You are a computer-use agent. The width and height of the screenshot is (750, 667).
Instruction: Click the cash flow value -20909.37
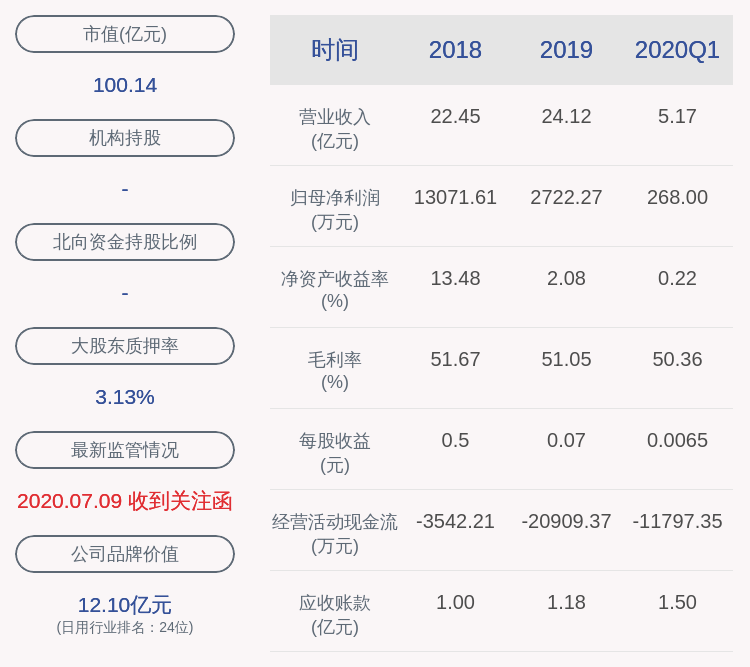click(x=566, y=522)
